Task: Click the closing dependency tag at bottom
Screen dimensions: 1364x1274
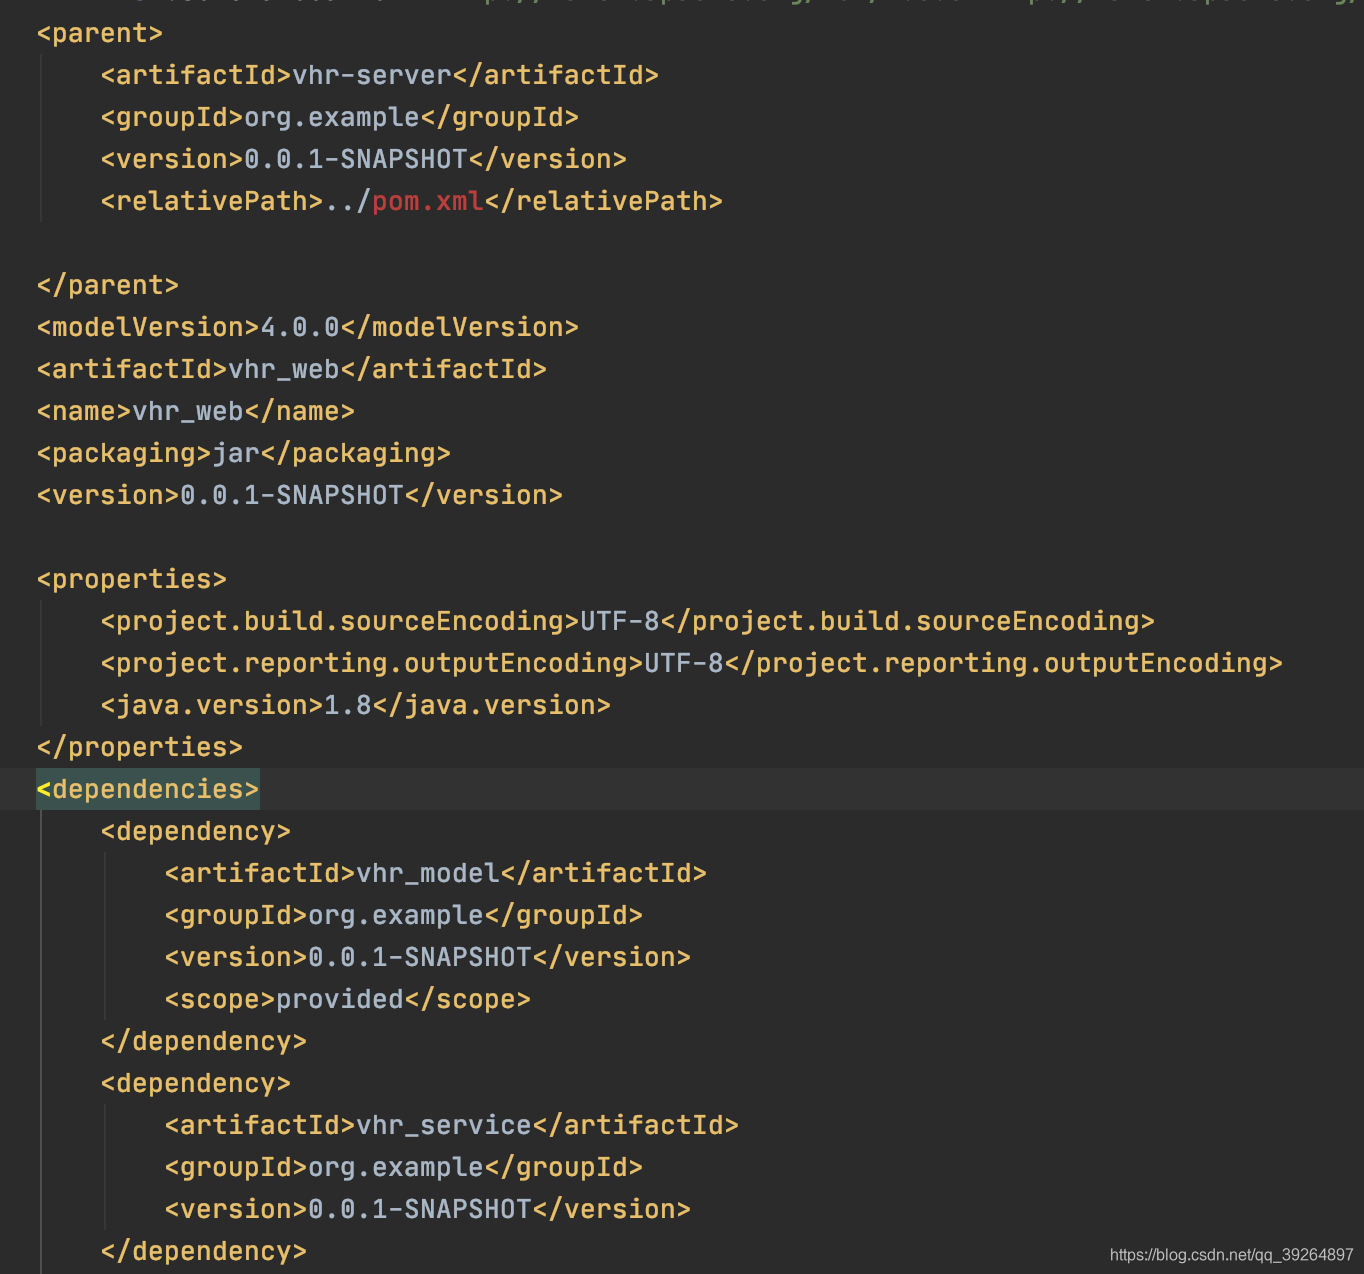Action: coord(202,1250)
